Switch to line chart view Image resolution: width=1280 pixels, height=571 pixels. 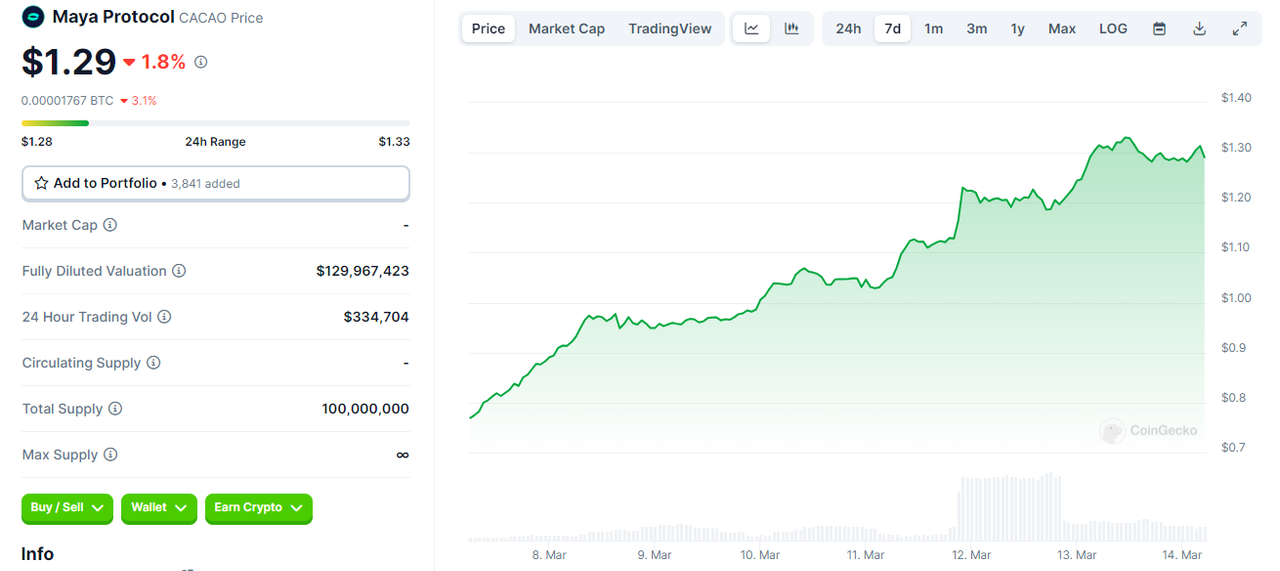point(751,28)
